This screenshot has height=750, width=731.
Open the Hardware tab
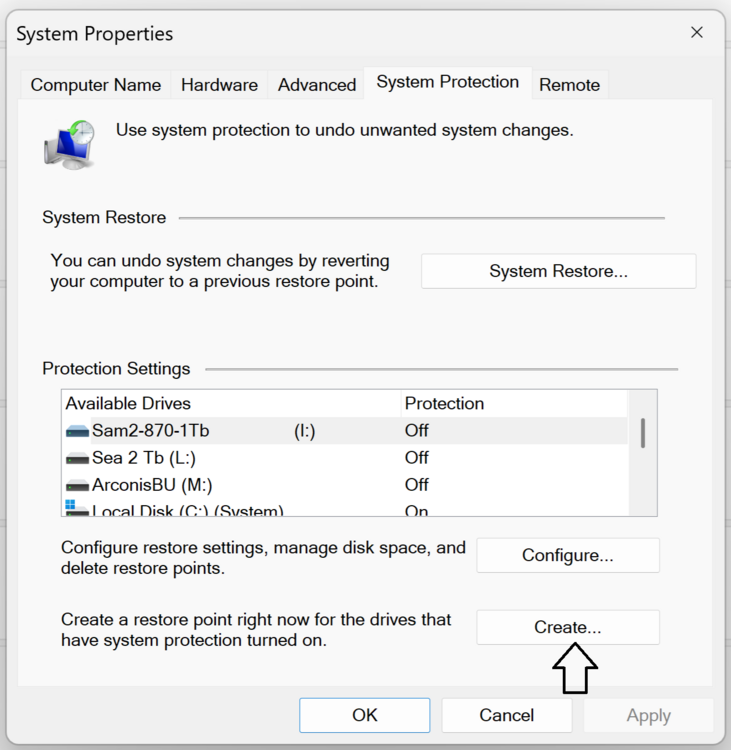219,85
